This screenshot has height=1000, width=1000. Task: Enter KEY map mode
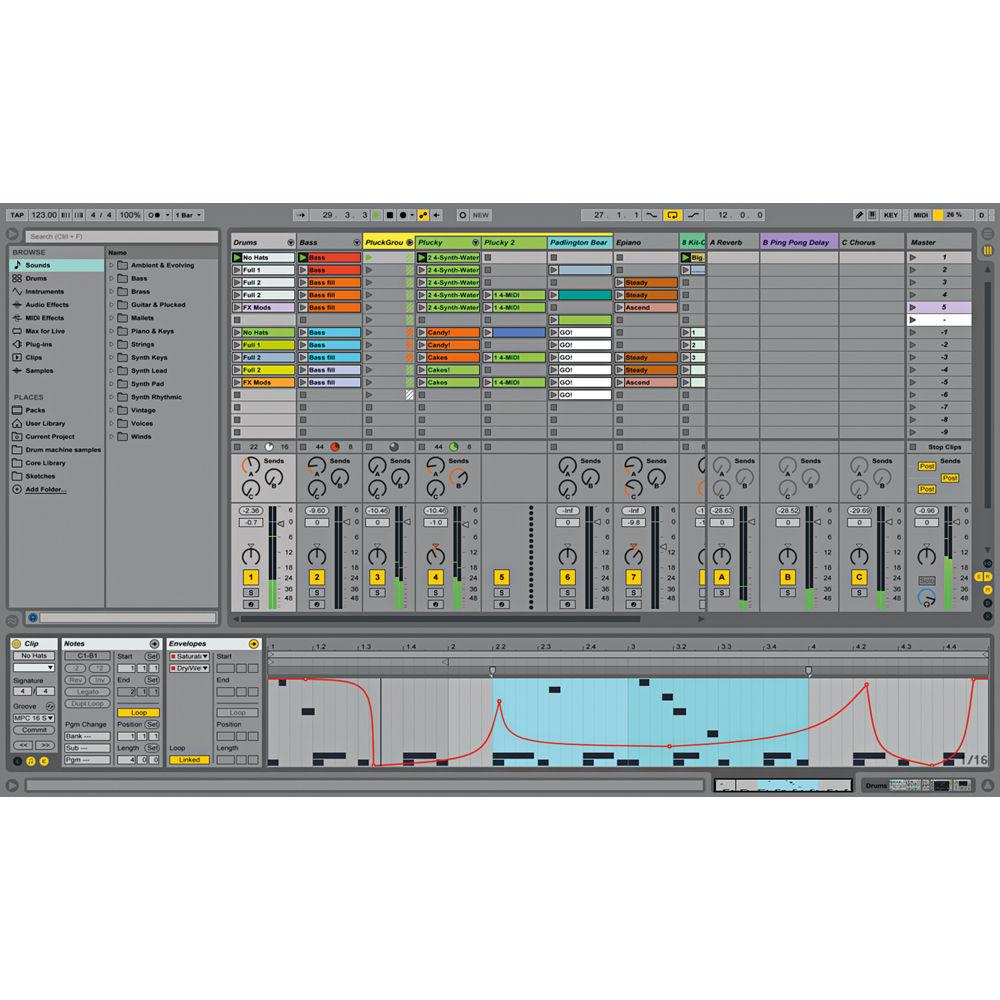(891, 214)
